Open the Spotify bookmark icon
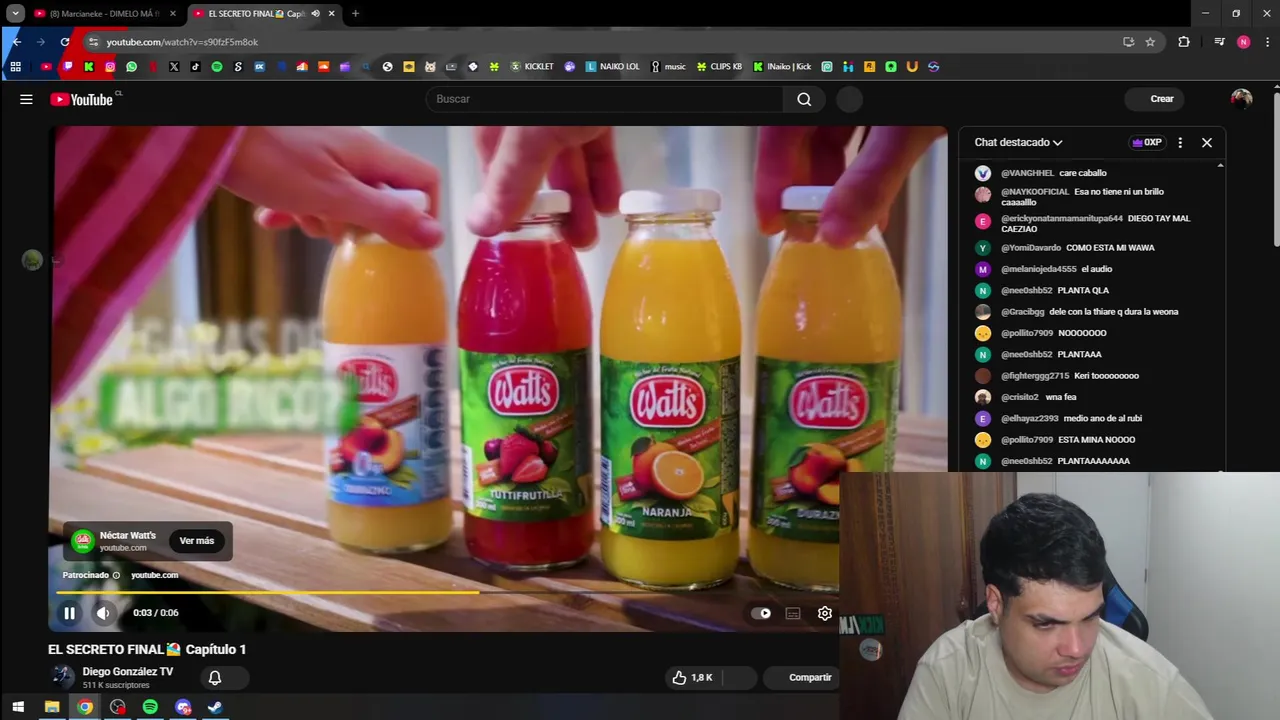The image size is (1280, 720). pos(217,67)
